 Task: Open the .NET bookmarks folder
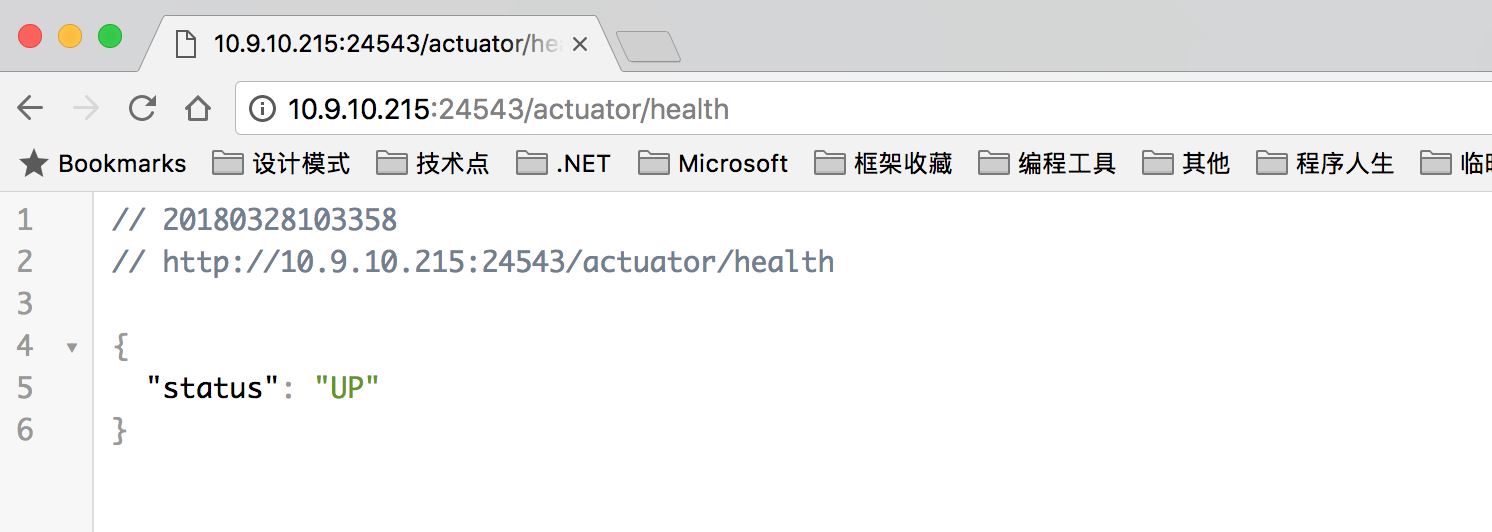pyautogui.click(x=564, y=163)
